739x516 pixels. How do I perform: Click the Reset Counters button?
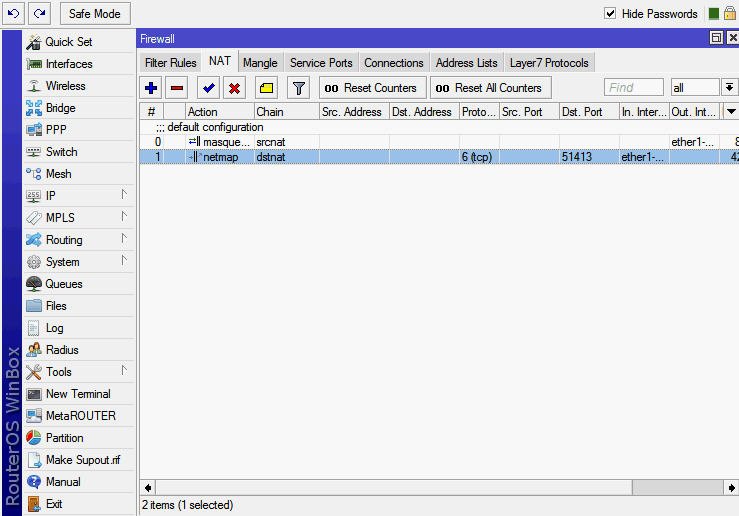click(x=373, y=88)
